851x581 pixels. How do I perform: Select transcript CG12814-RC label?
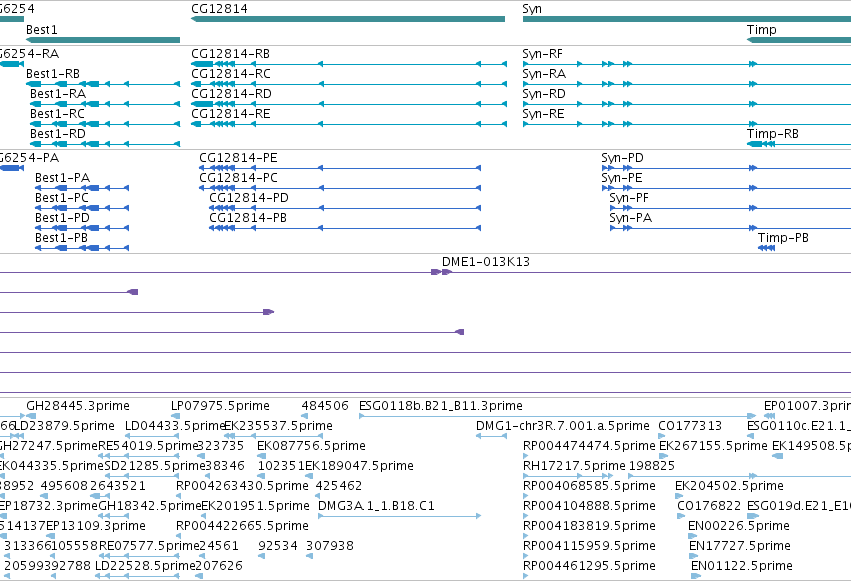[231, 74]
